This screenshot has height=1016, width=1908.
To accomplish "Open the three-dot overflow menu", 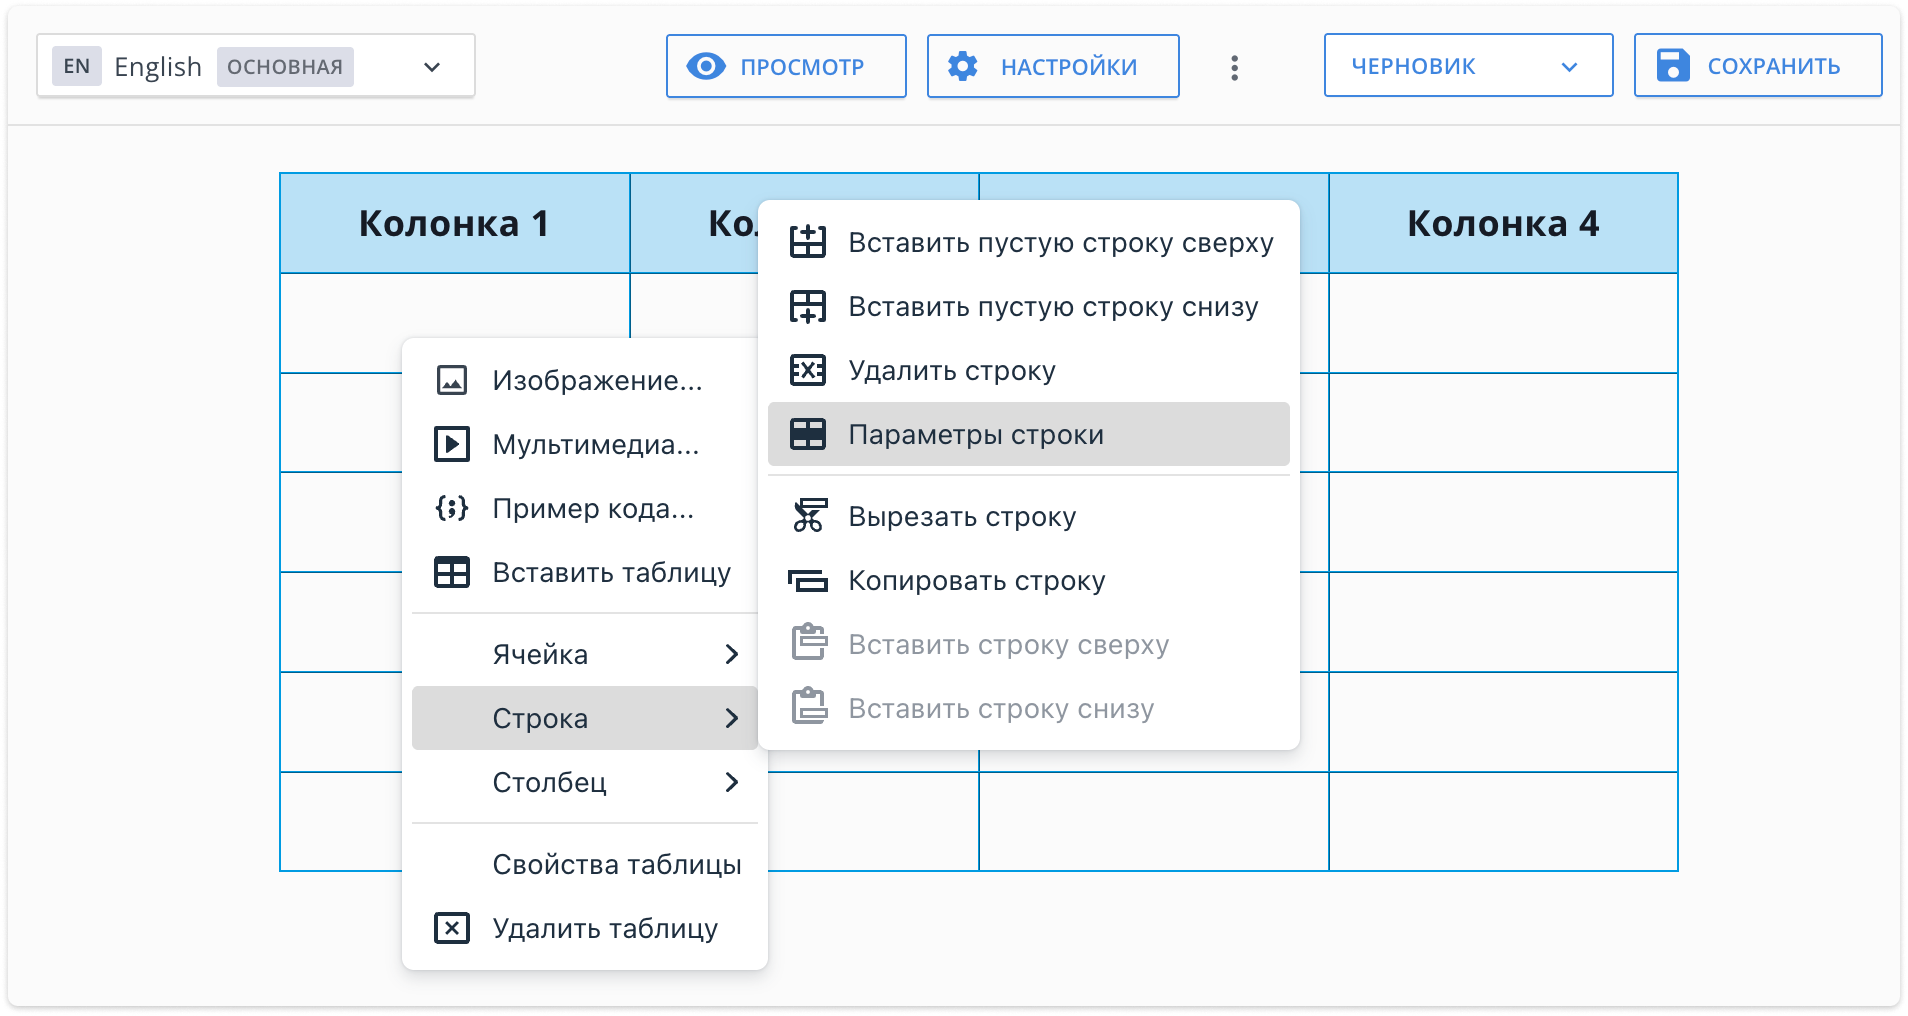I will tap(1235, 66).
